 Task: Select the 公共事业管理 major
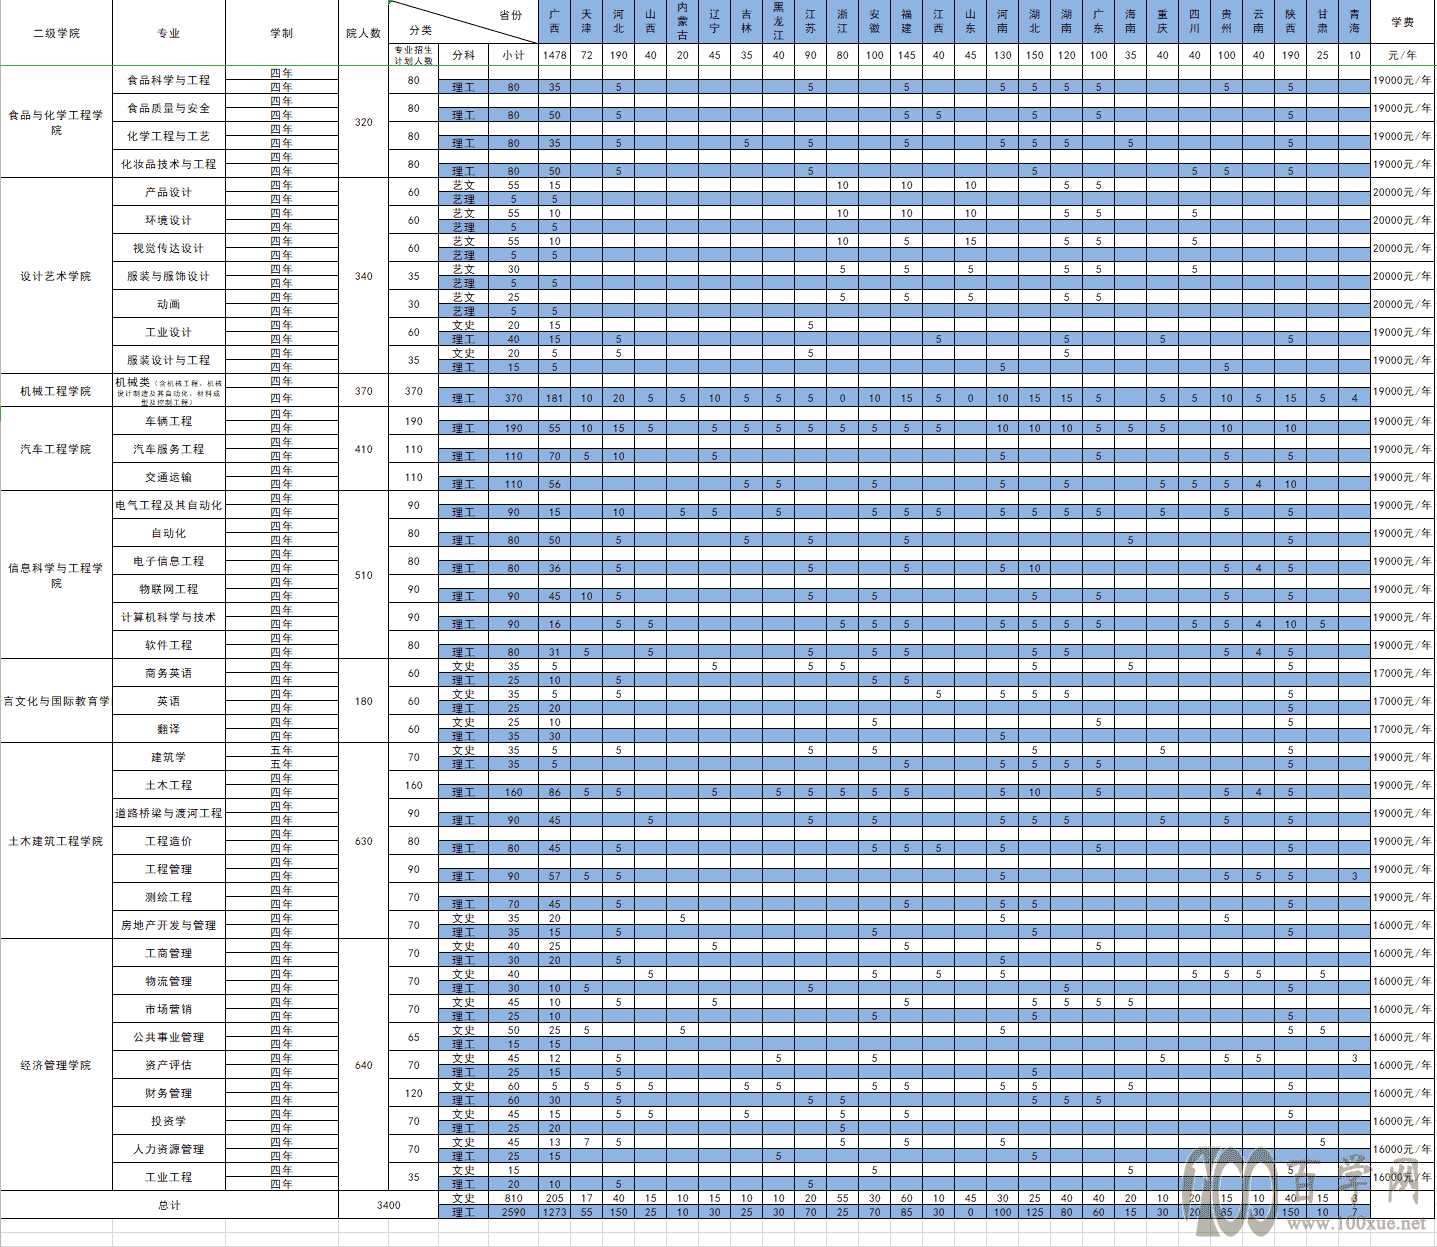point(169,1037)
